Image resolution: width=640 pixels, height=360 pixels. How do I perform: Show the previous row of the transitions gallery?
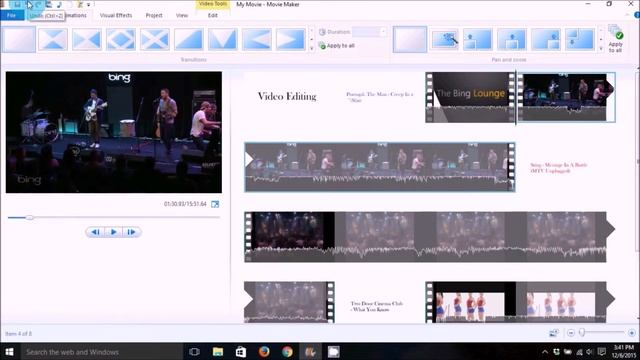click(x=312, y=31)
